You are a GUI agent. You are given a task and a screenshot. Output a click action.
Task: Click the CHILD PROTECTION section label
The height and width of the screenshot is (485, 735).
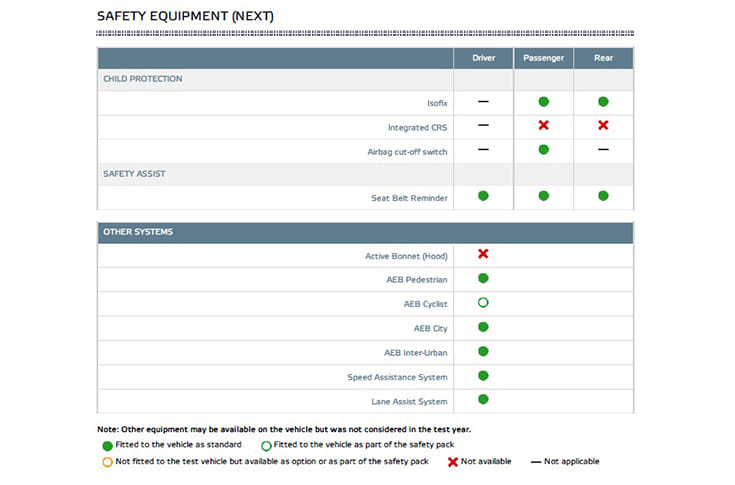(142, 79)
